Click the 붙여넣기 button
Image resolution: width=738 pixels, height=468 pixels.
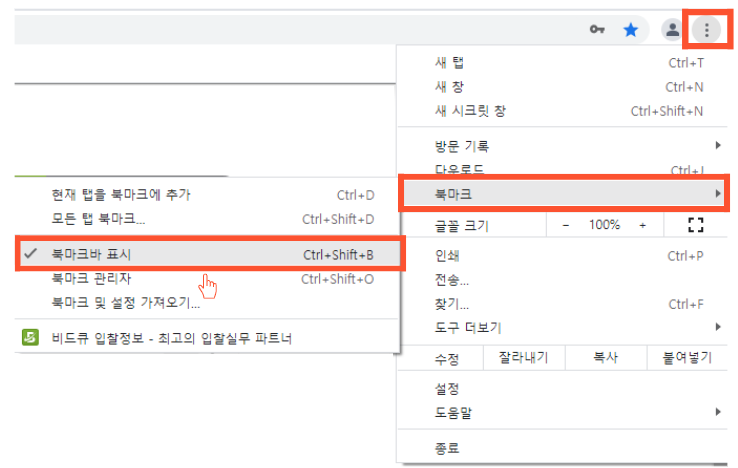tap(687, 358)
